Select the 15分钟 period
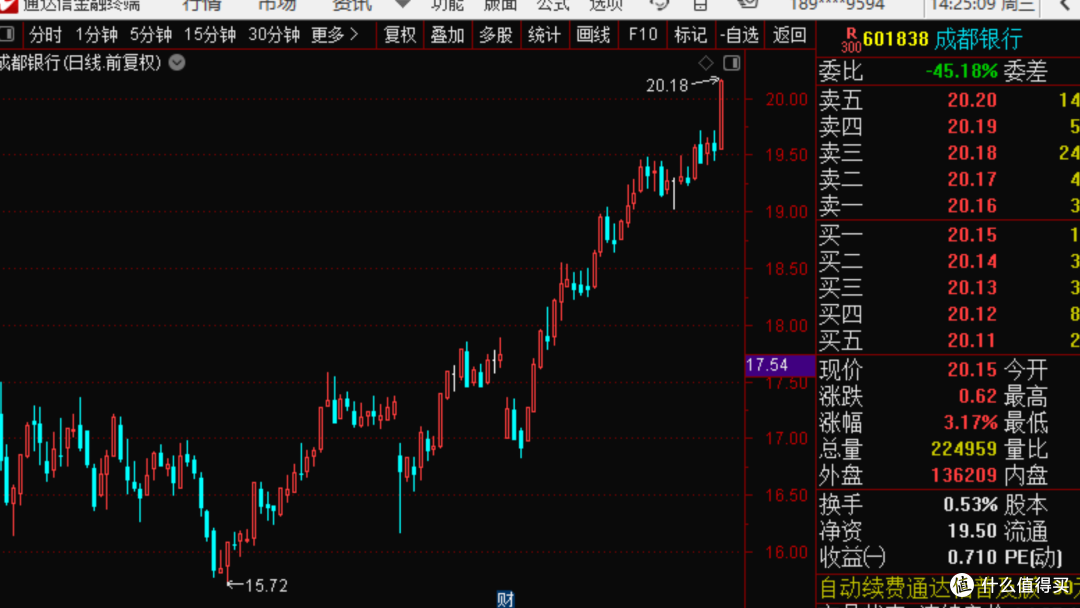Screen dimensions: 1080x608 pyautogui.click(x=209, y=34)
